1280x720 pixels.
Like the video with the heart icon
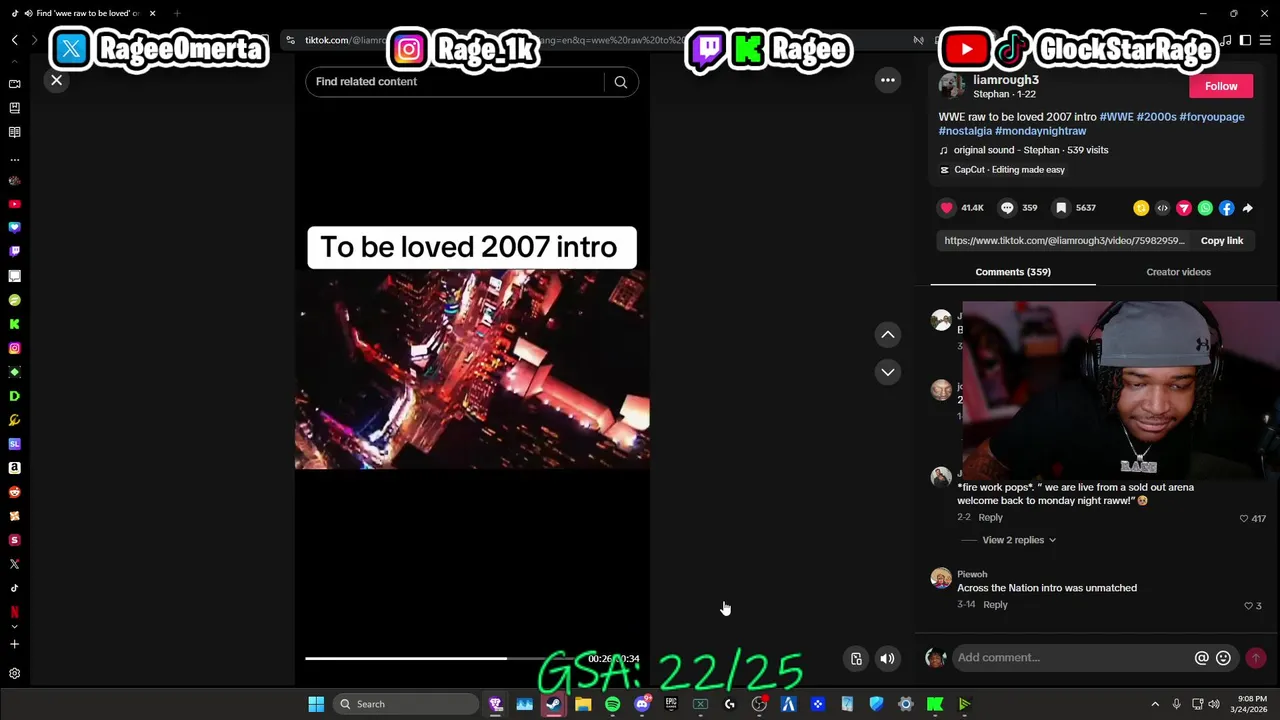[x=947, y=208]
